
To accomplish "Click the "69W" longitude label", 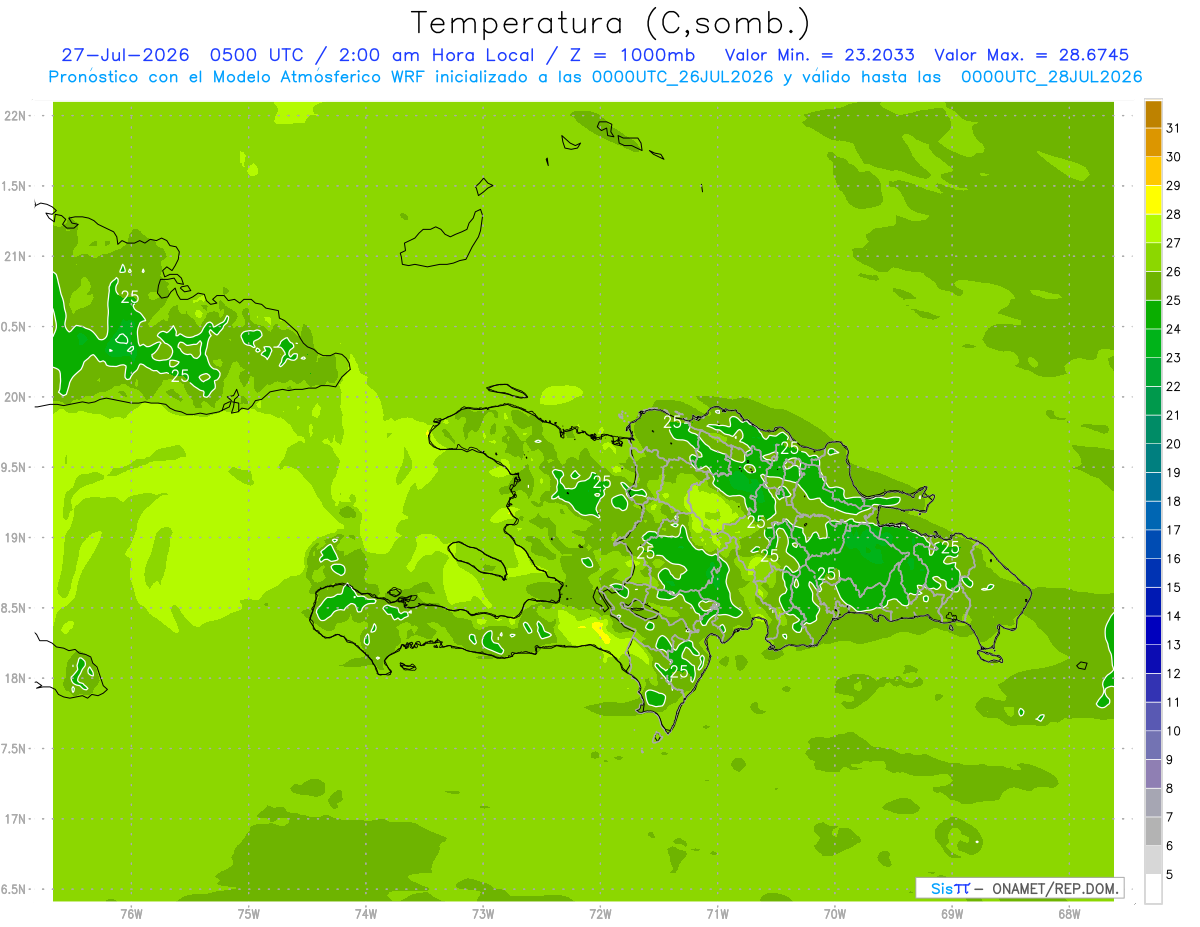I will (952, 914).
